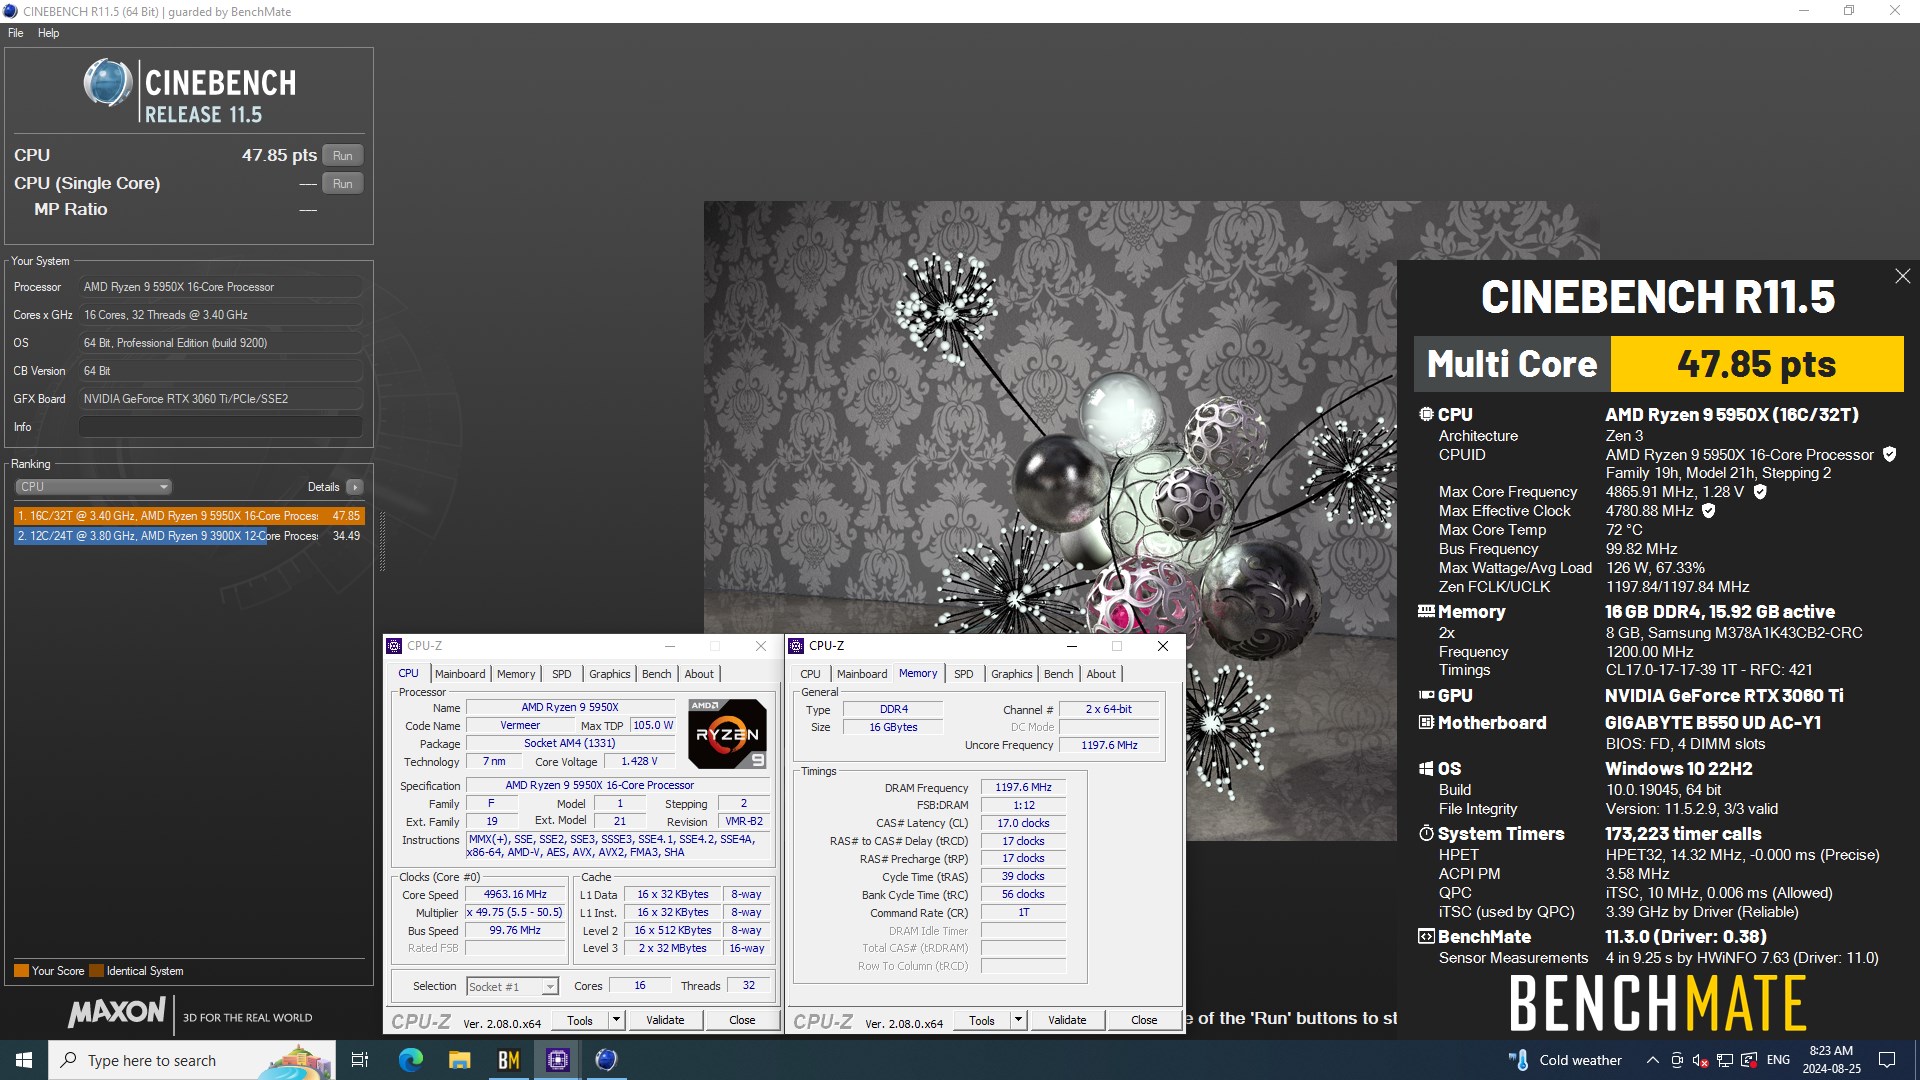
Task: Open the Help menu in Cinebench
Action: 48,33
